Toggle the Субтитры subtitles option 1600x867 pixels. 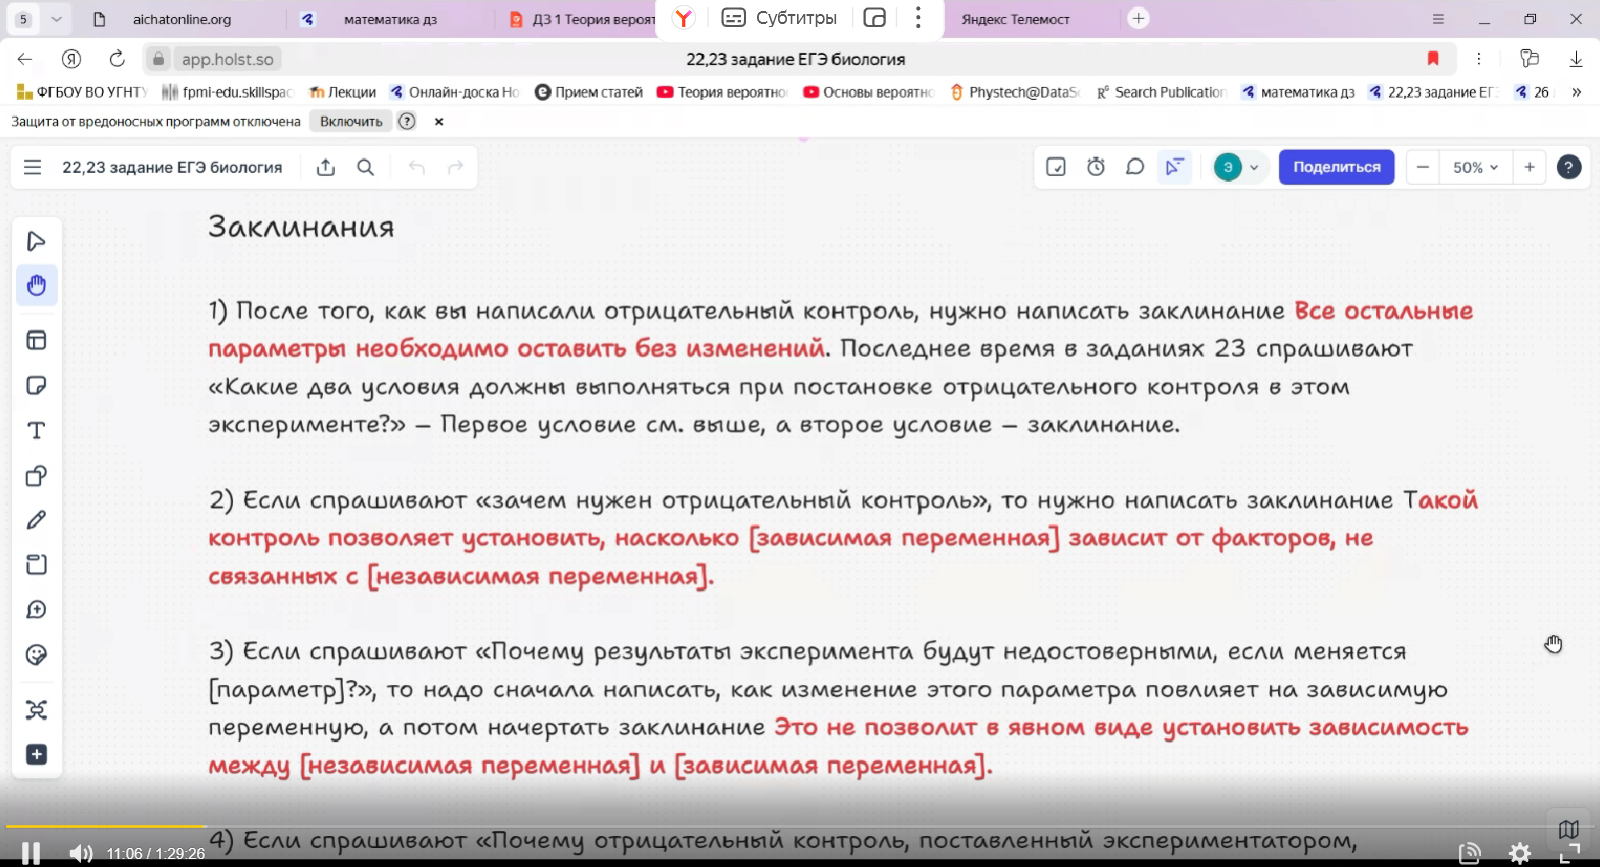point(780,18)
